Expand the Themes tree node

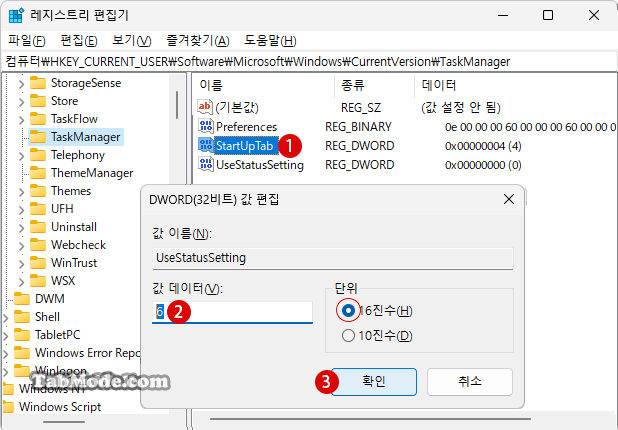[22, 192]
